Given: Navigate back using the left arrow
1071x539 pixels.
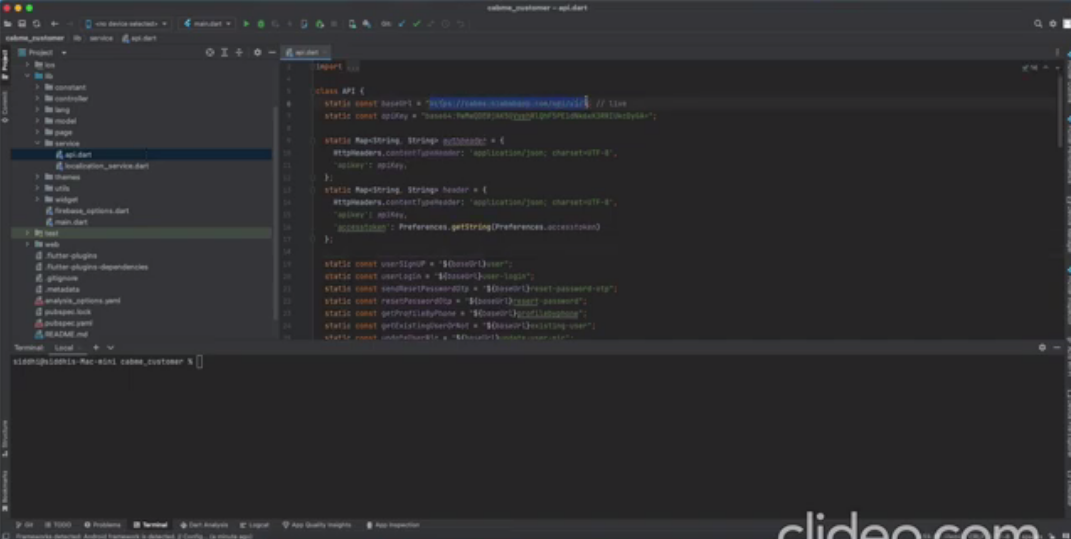Looking at the screenshot, I should click(55, 24).
